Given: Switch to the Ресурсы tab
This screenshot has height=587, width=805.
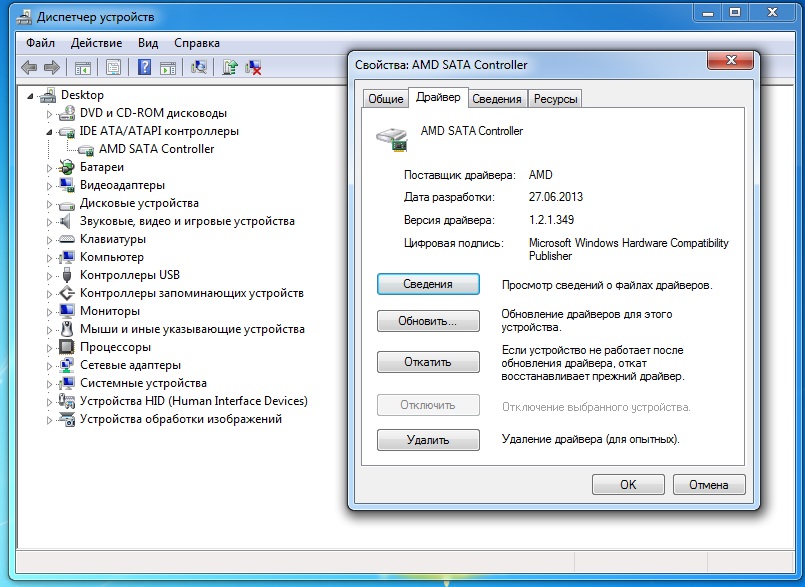Looking at the screenshot, I should (x=555, y=99).
